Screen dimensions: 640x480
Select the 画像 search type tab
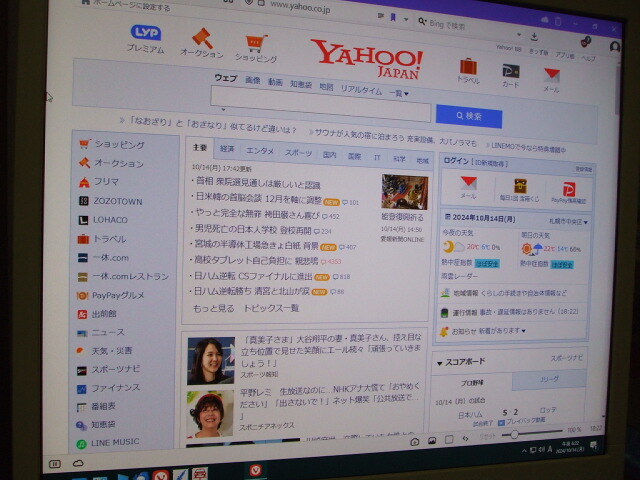pyautogui.click(x=253, y=80)
